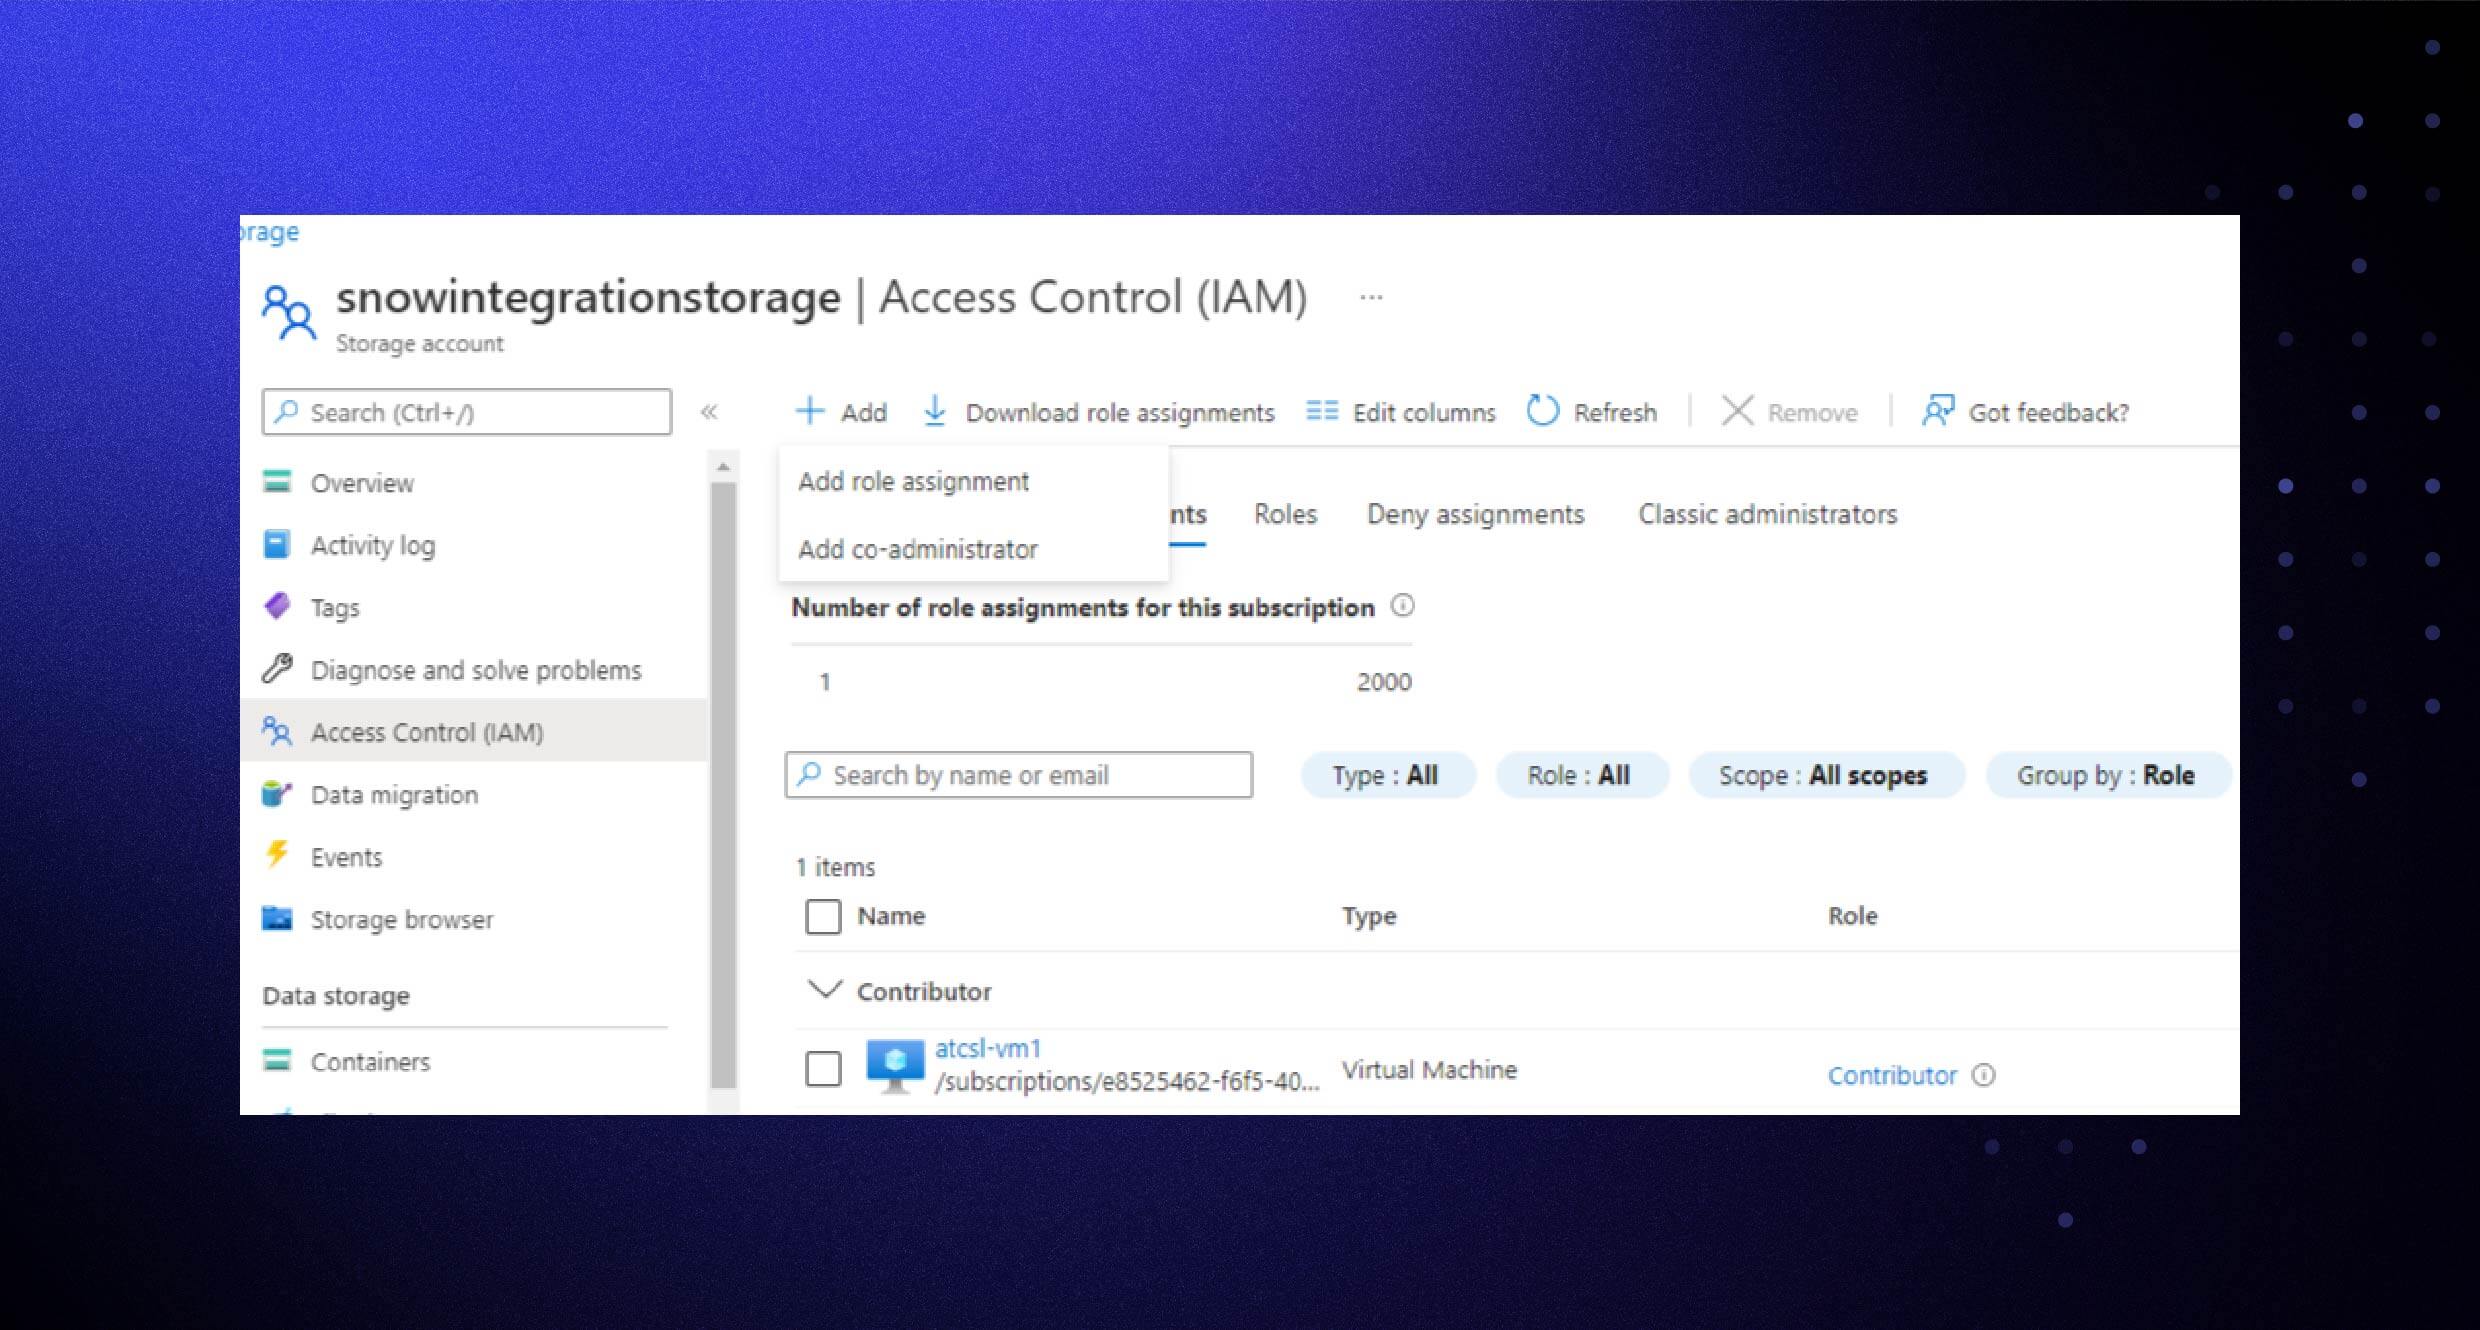Open the Scope: All scopes filter
2480x1330 pixels.
(x=1824, y=774)
